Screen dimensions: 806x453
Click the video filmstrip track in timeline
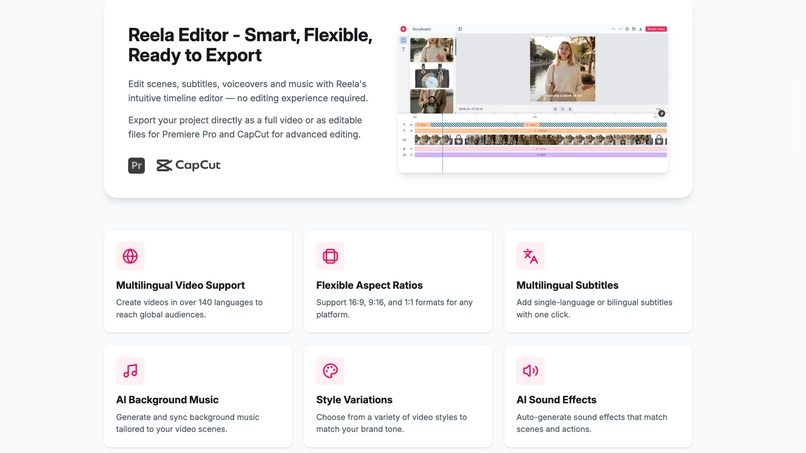(541, 140)
